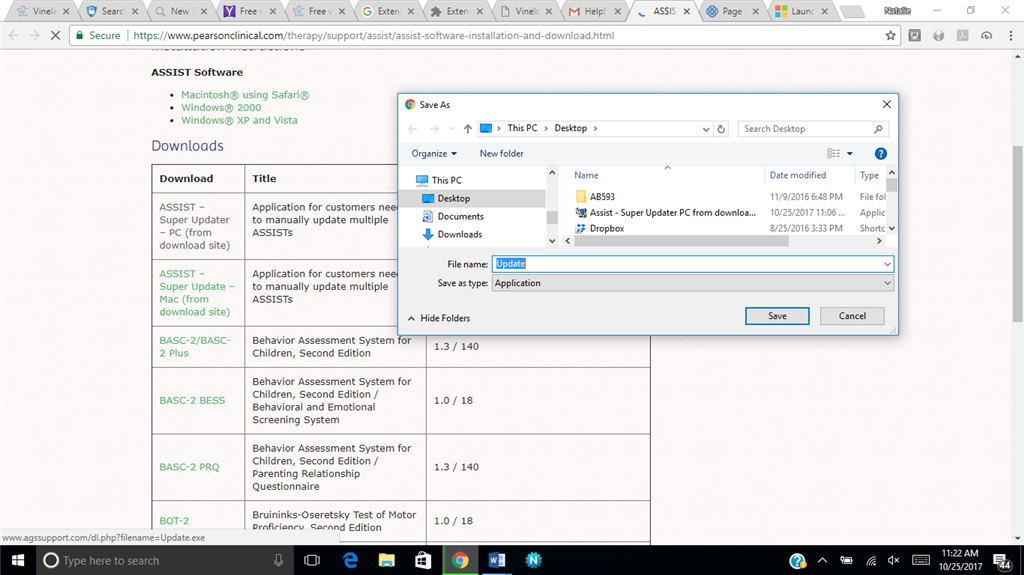Select Desktop in the navigation tree
The width and height of the screenshot is (1024, 575).
(453, 199)
